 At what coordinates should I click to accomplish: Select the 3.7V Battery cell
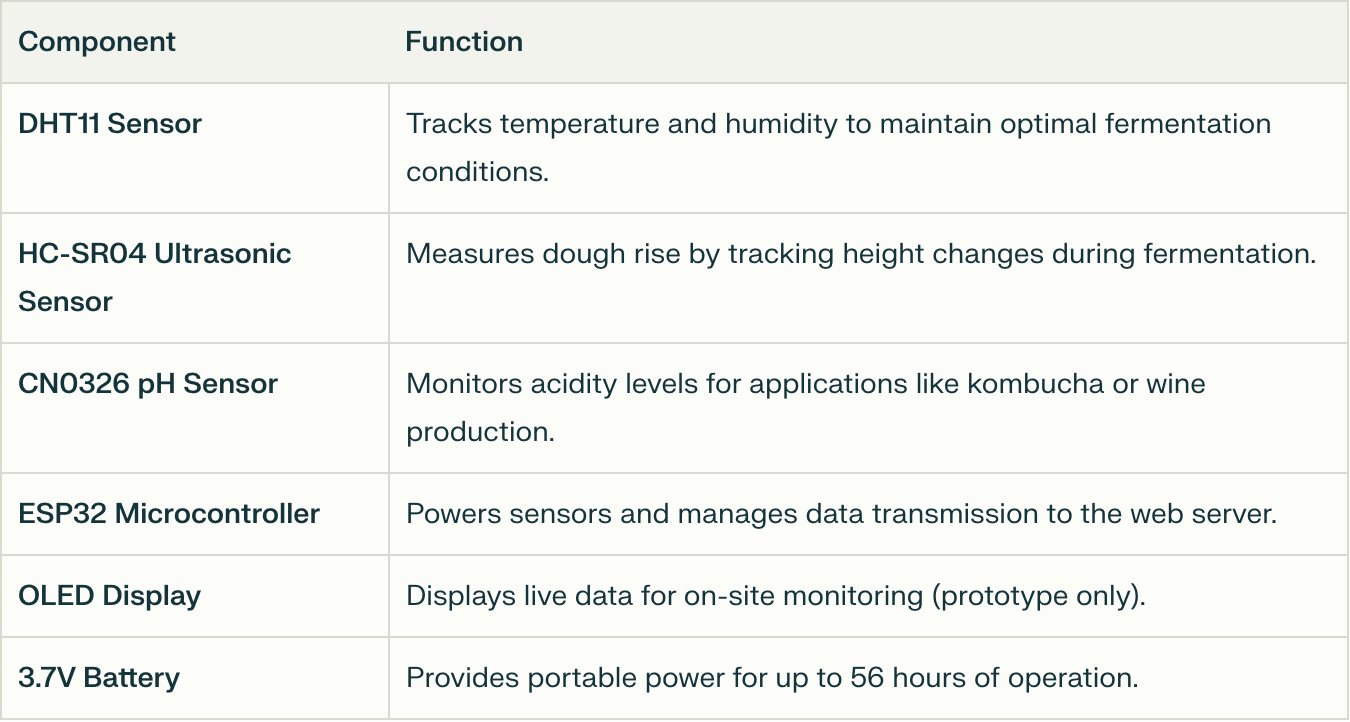(x=99, y=678)
